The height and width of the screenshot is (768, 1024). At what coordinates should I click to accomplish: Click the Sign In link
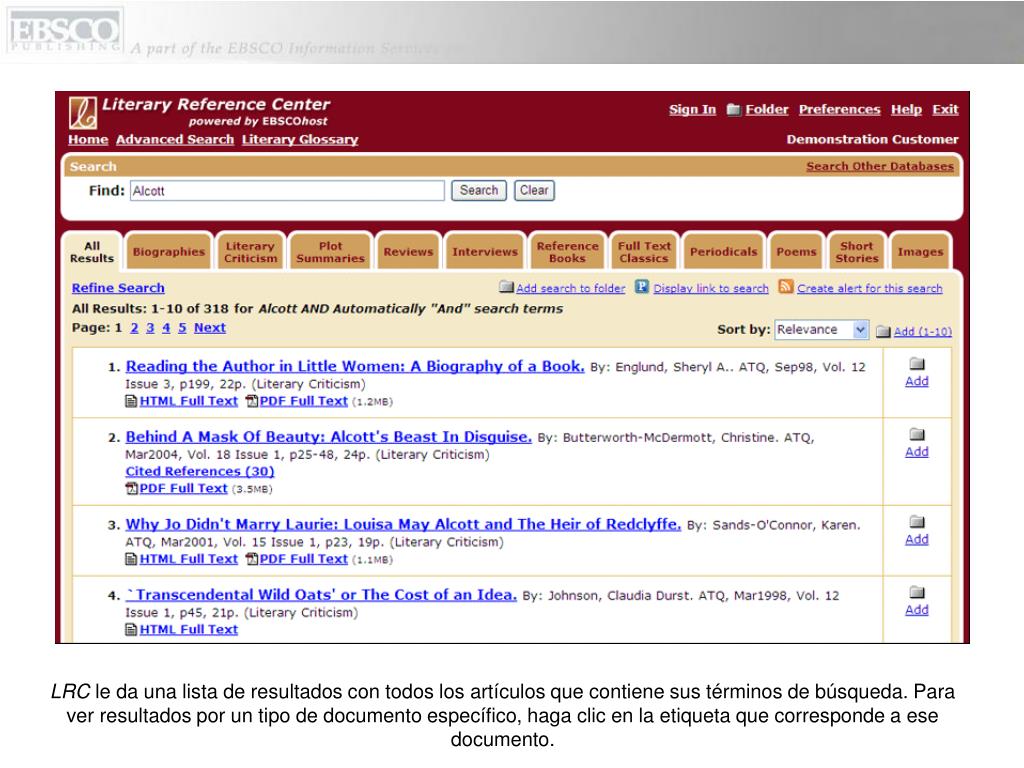(x=692, y=110)
